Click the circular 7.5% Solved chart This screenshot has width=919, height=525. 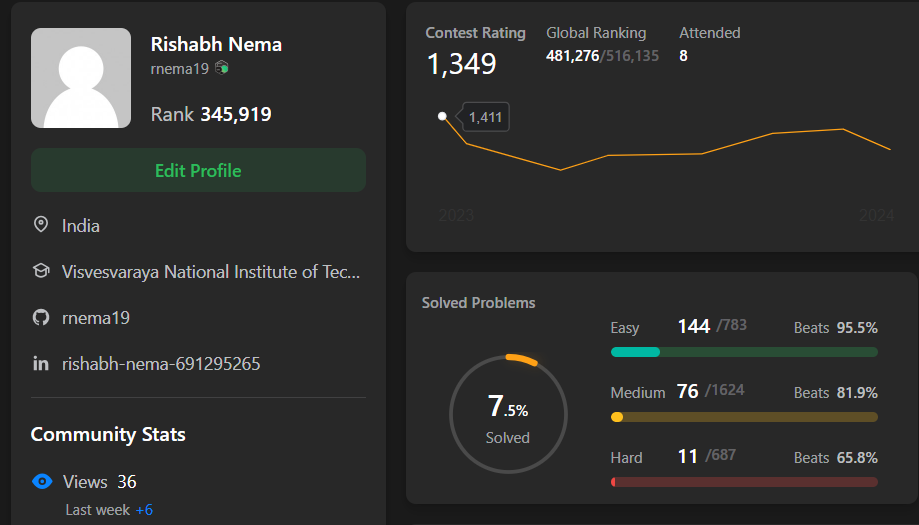[508, 413]
